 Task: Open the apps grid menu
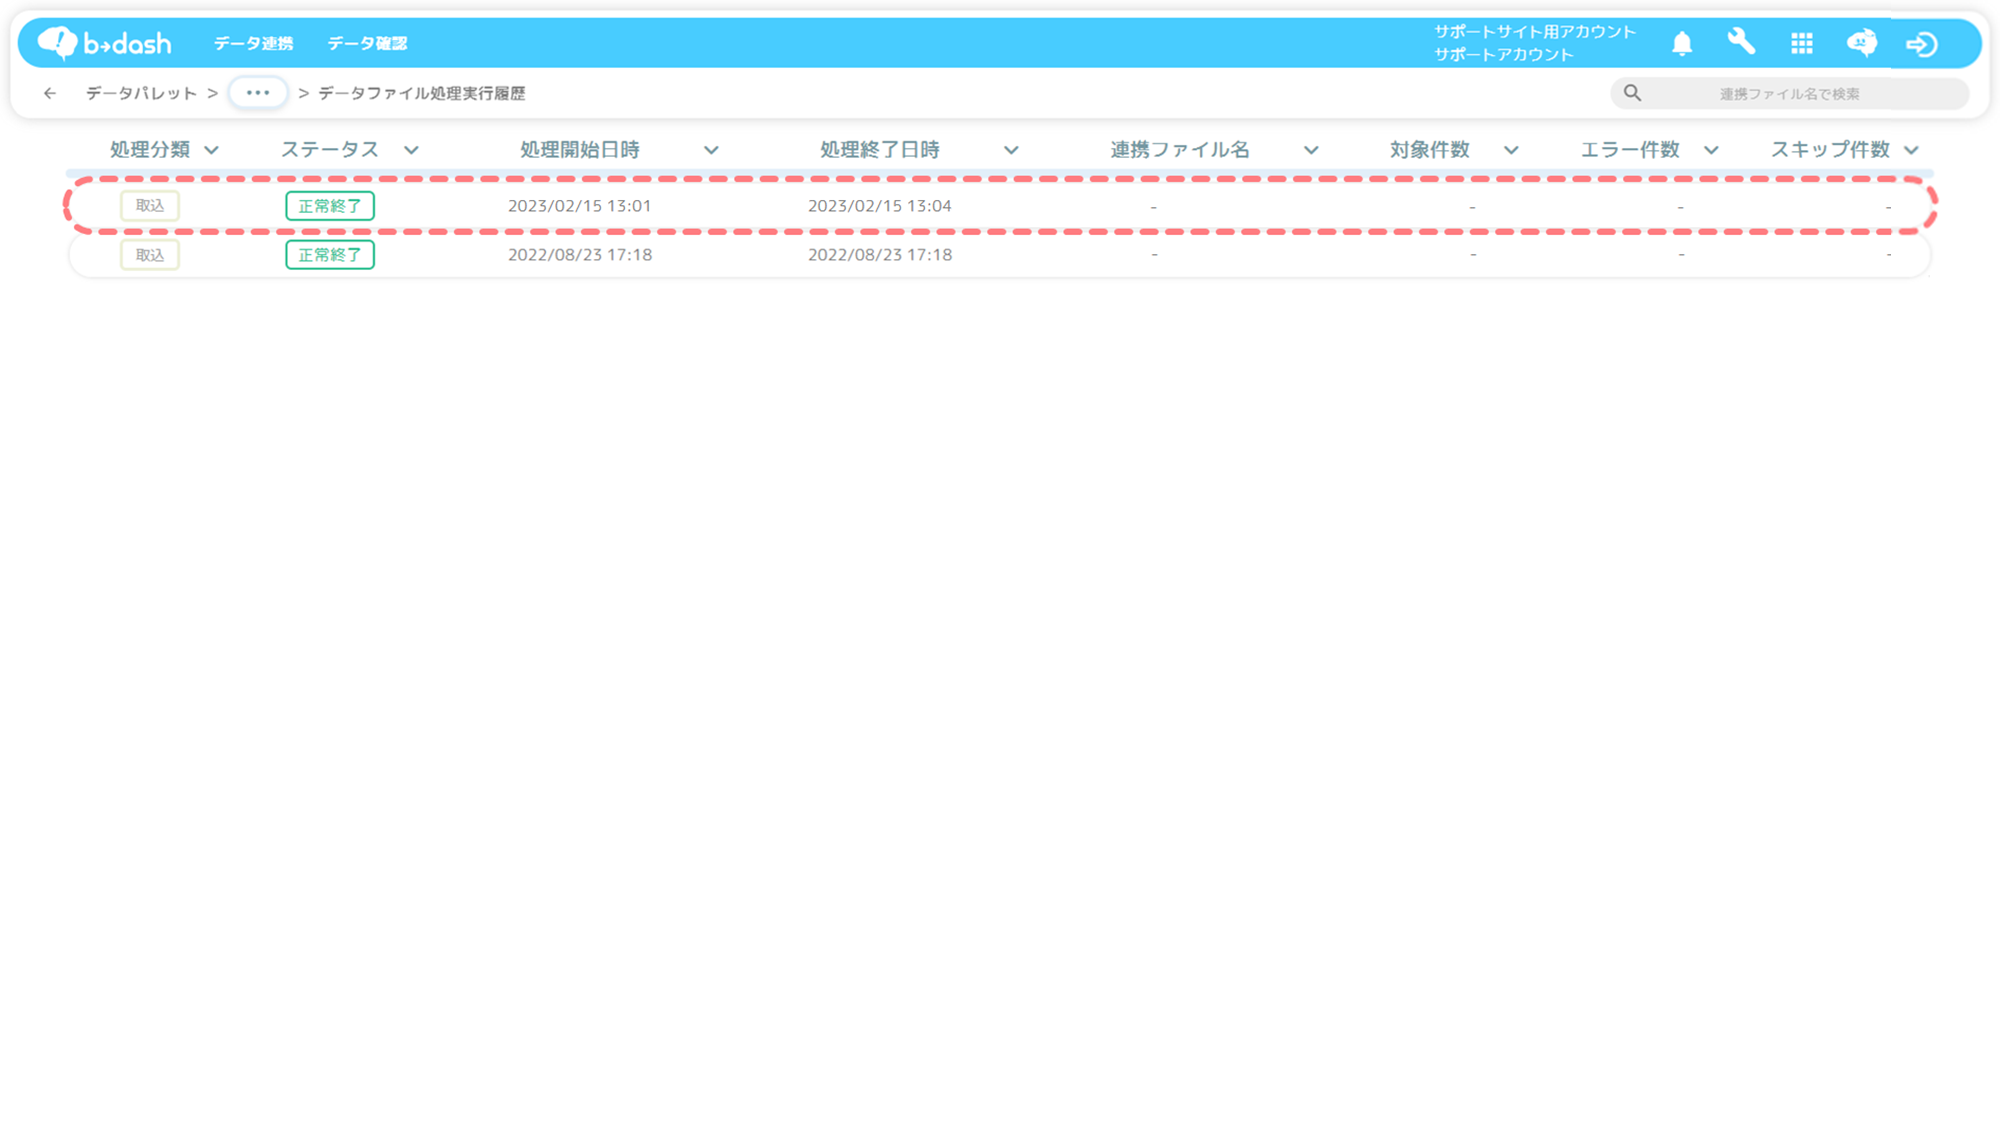1802,43
